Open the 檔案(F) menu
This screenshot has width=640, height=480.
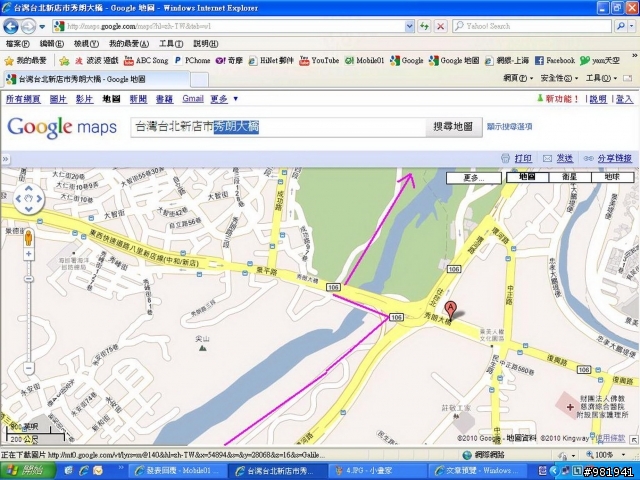point(18,44)
